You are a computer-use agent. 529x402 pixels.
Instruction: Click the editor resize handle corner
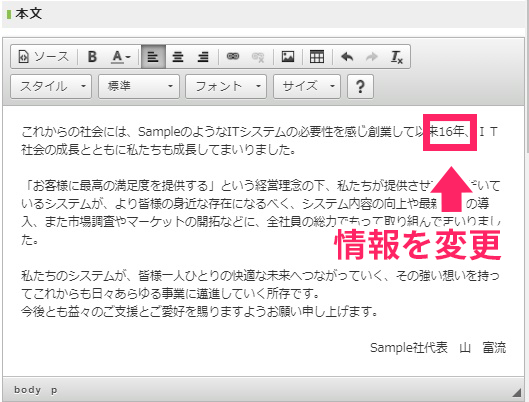click(517, 393)
